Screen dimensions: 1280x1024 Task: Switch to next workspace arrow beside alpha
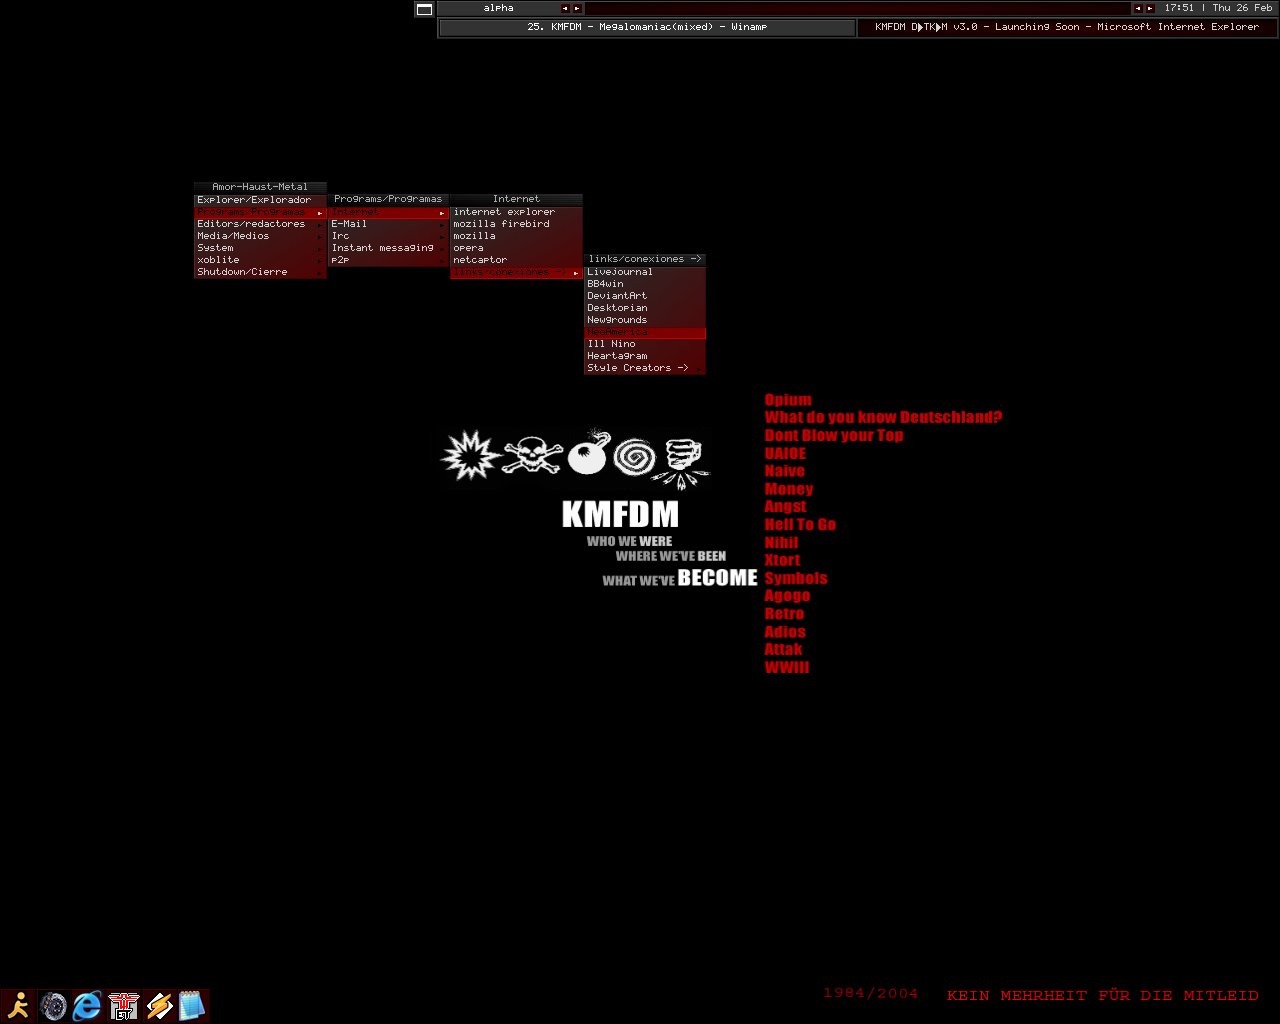click(x=577, y=8)
